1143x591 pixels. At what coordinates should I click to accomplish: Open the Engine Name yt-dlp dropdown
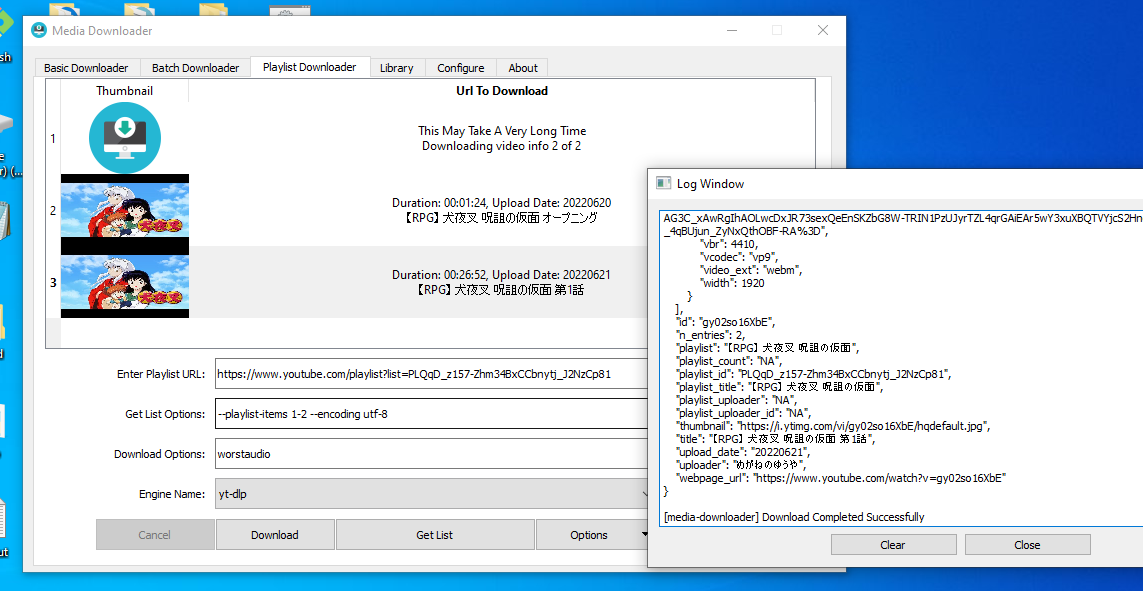[x=434, y=494]
